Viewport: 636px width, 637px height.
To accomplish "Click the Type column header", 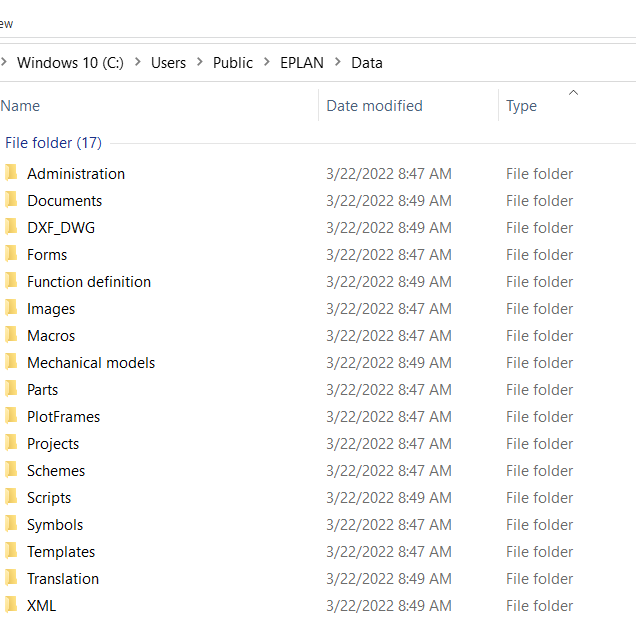I will [521, 106].
